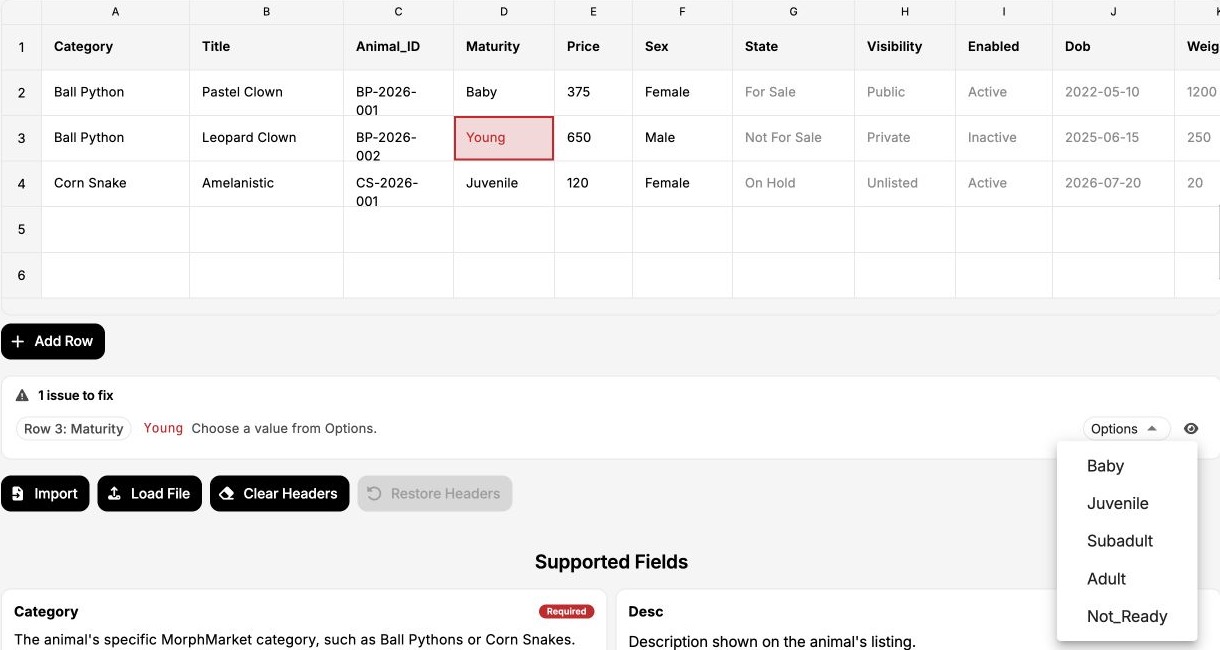Select column D header

tap(504, 12)
